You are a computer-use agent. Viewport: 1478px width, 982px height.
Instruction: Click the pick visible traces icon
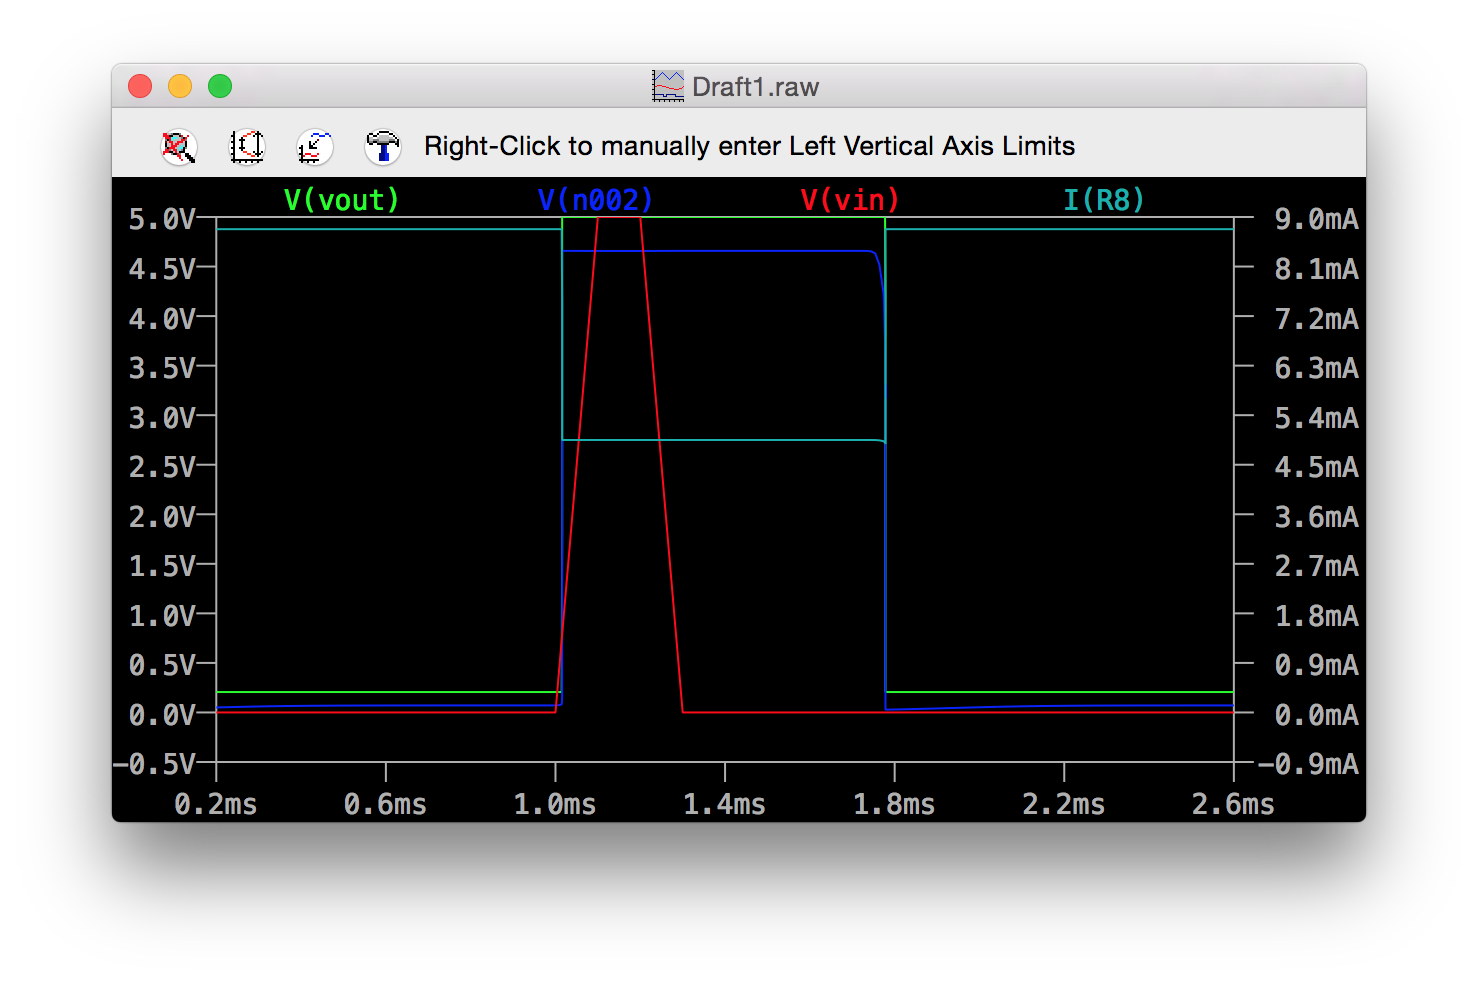(x=315, y=147)
